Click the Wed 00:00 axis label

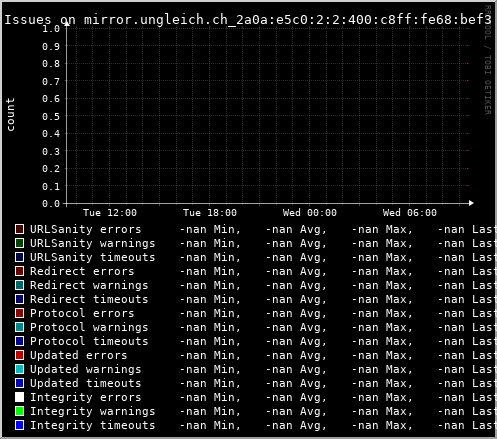(310, 213)
